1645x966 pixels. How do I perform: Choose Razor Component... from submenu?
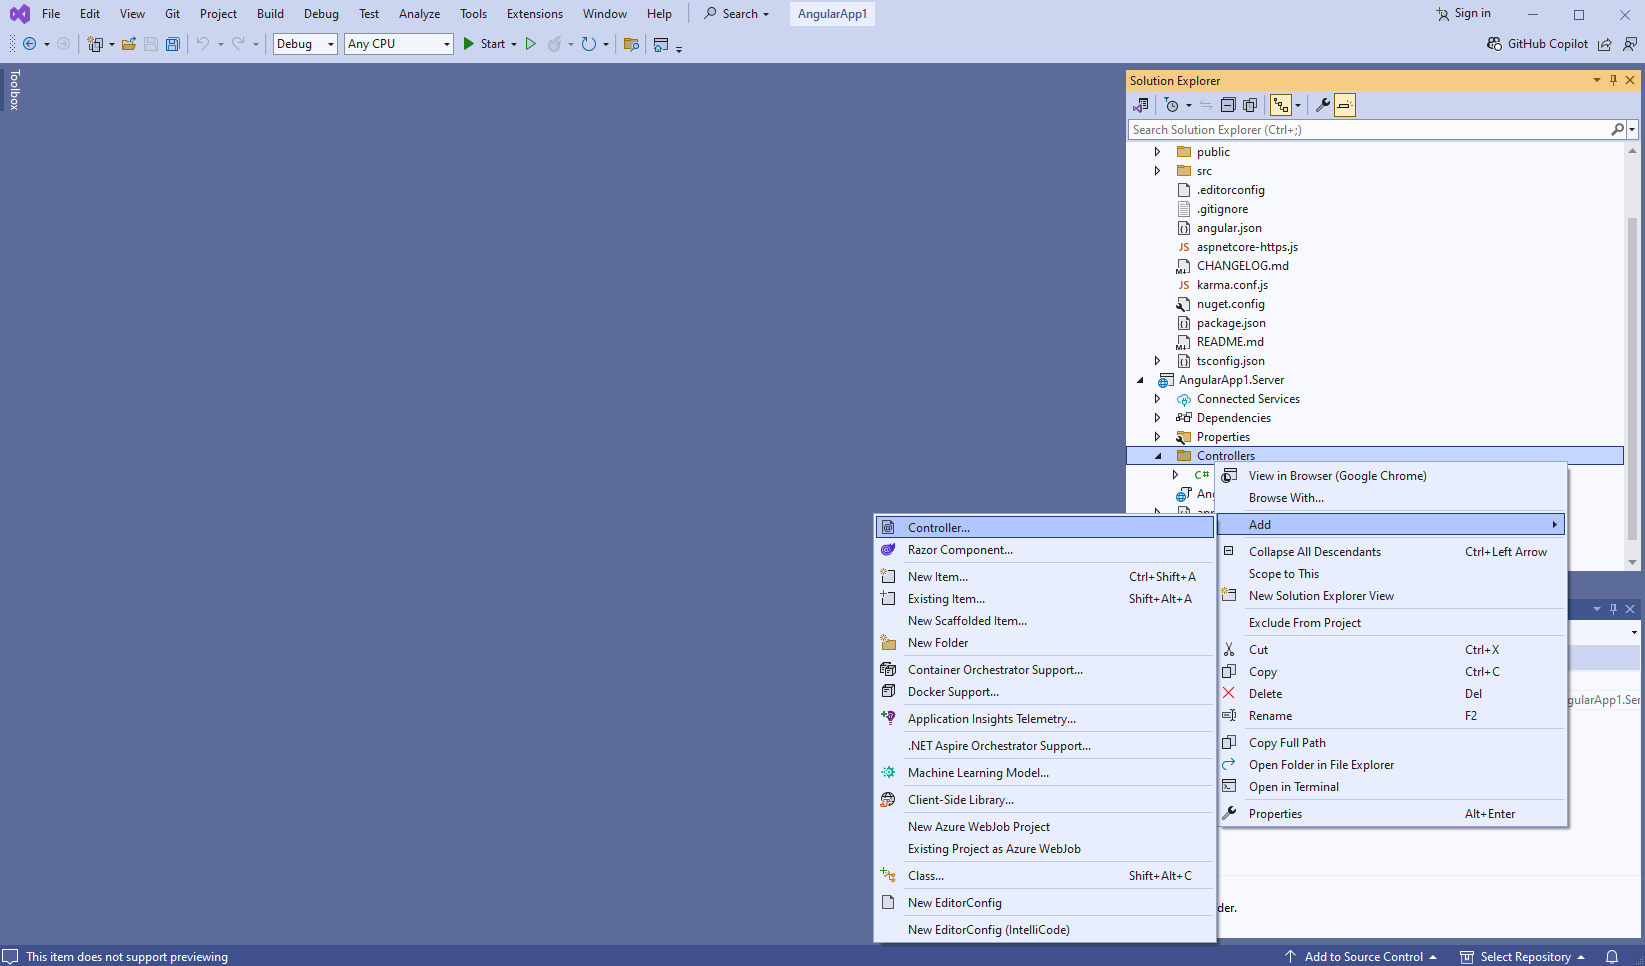pos(1045,550)
